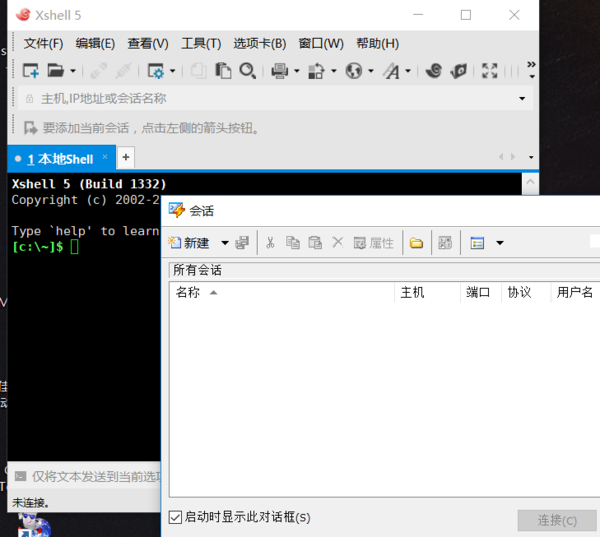Screen dimensions: 600x537
Task: Sort by 主机 column header
Action: 427,293
